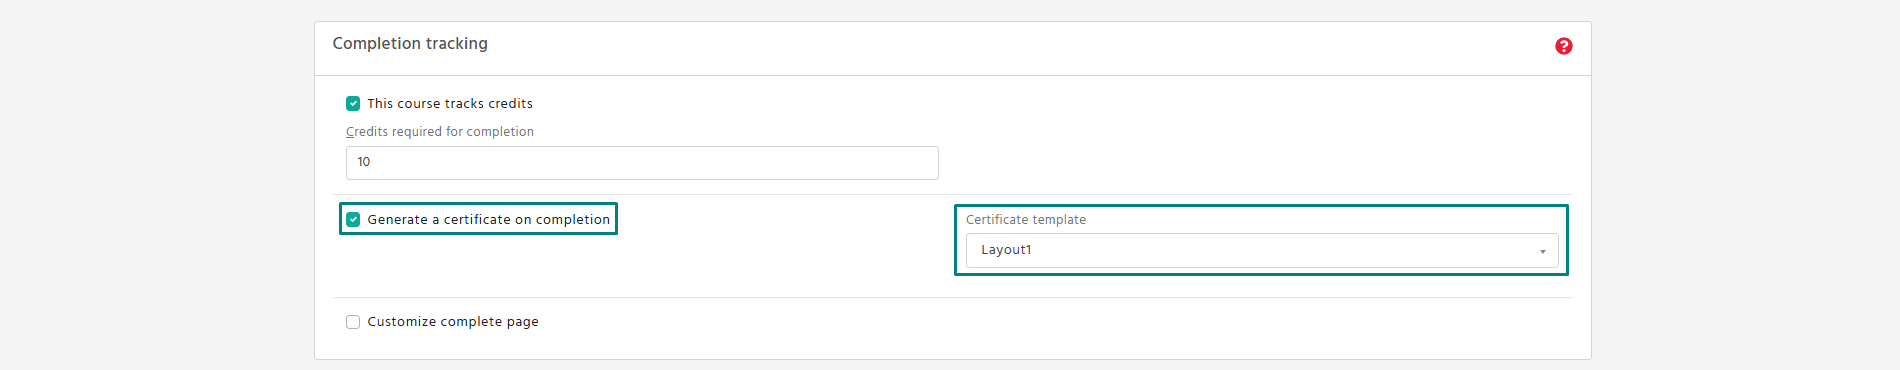Click the Generate a certificate on completion label

point(488,219)
